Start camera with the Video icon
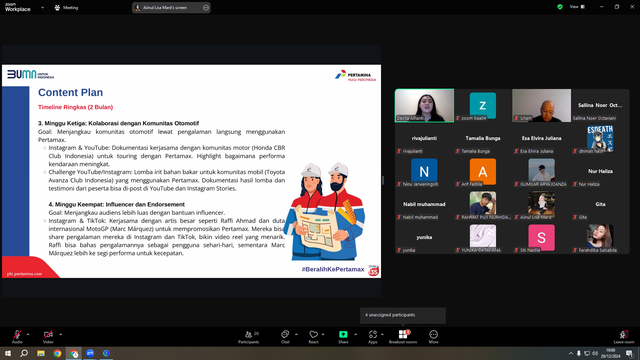Screen dimensions: 640x360 (x=48, y=336)
